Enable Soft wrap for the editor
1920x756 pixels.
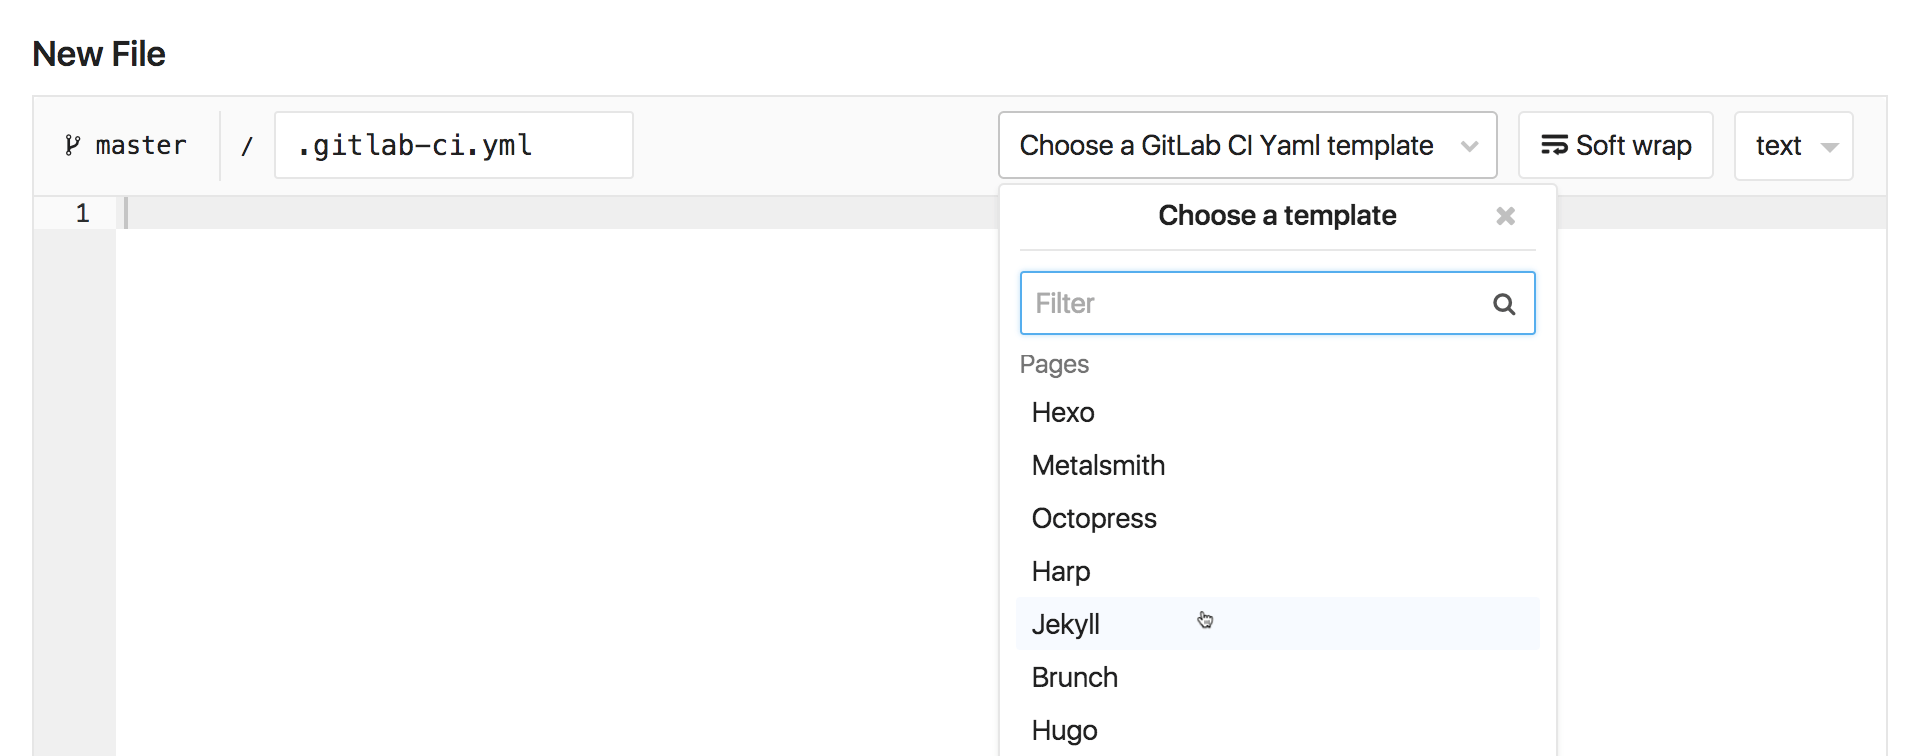pos(1614,144)
